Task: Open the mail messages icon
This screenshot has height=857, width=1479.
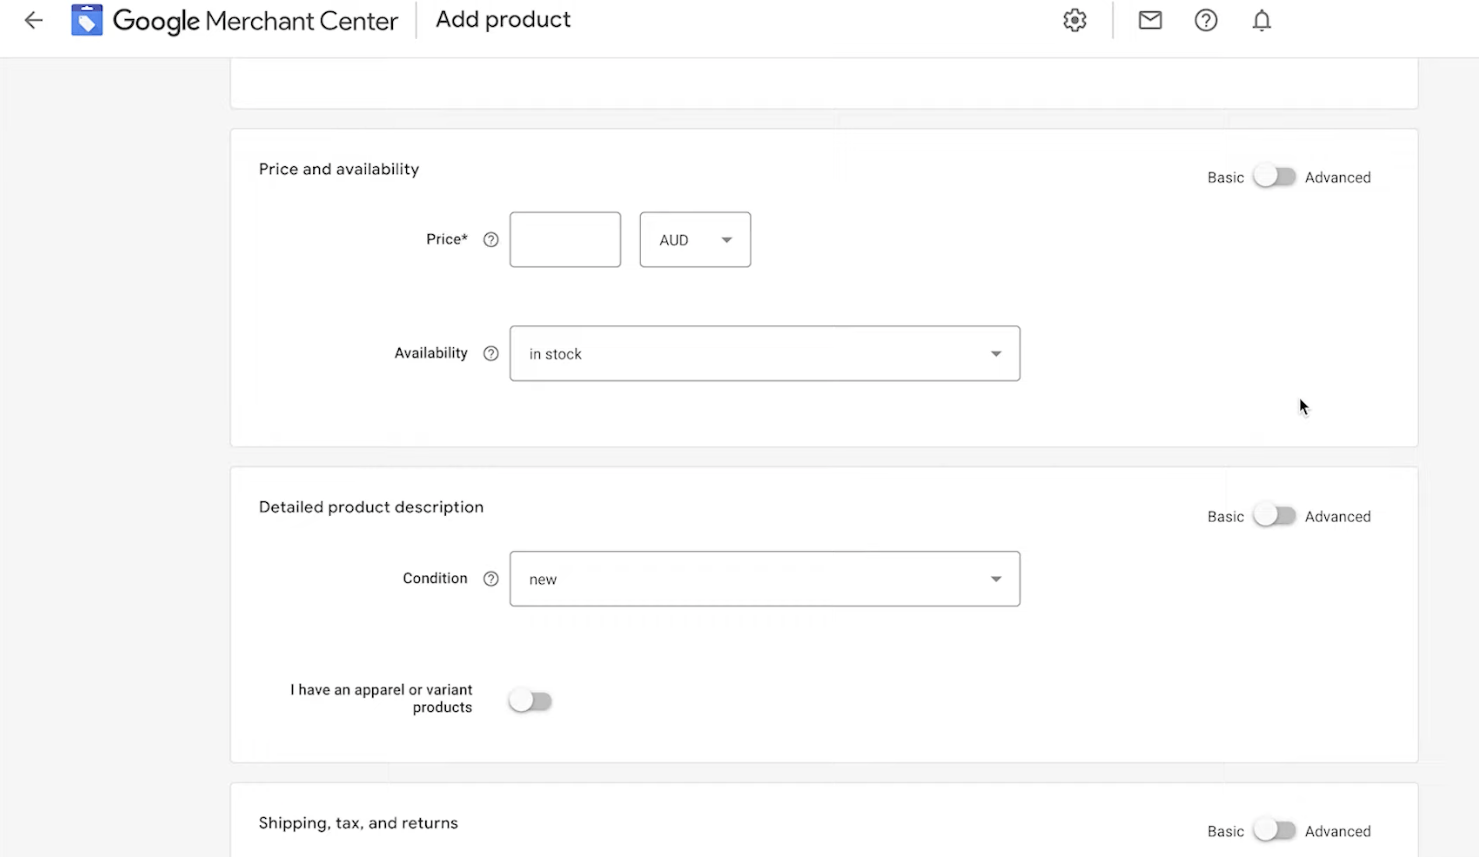Action: pos(1150,20)
